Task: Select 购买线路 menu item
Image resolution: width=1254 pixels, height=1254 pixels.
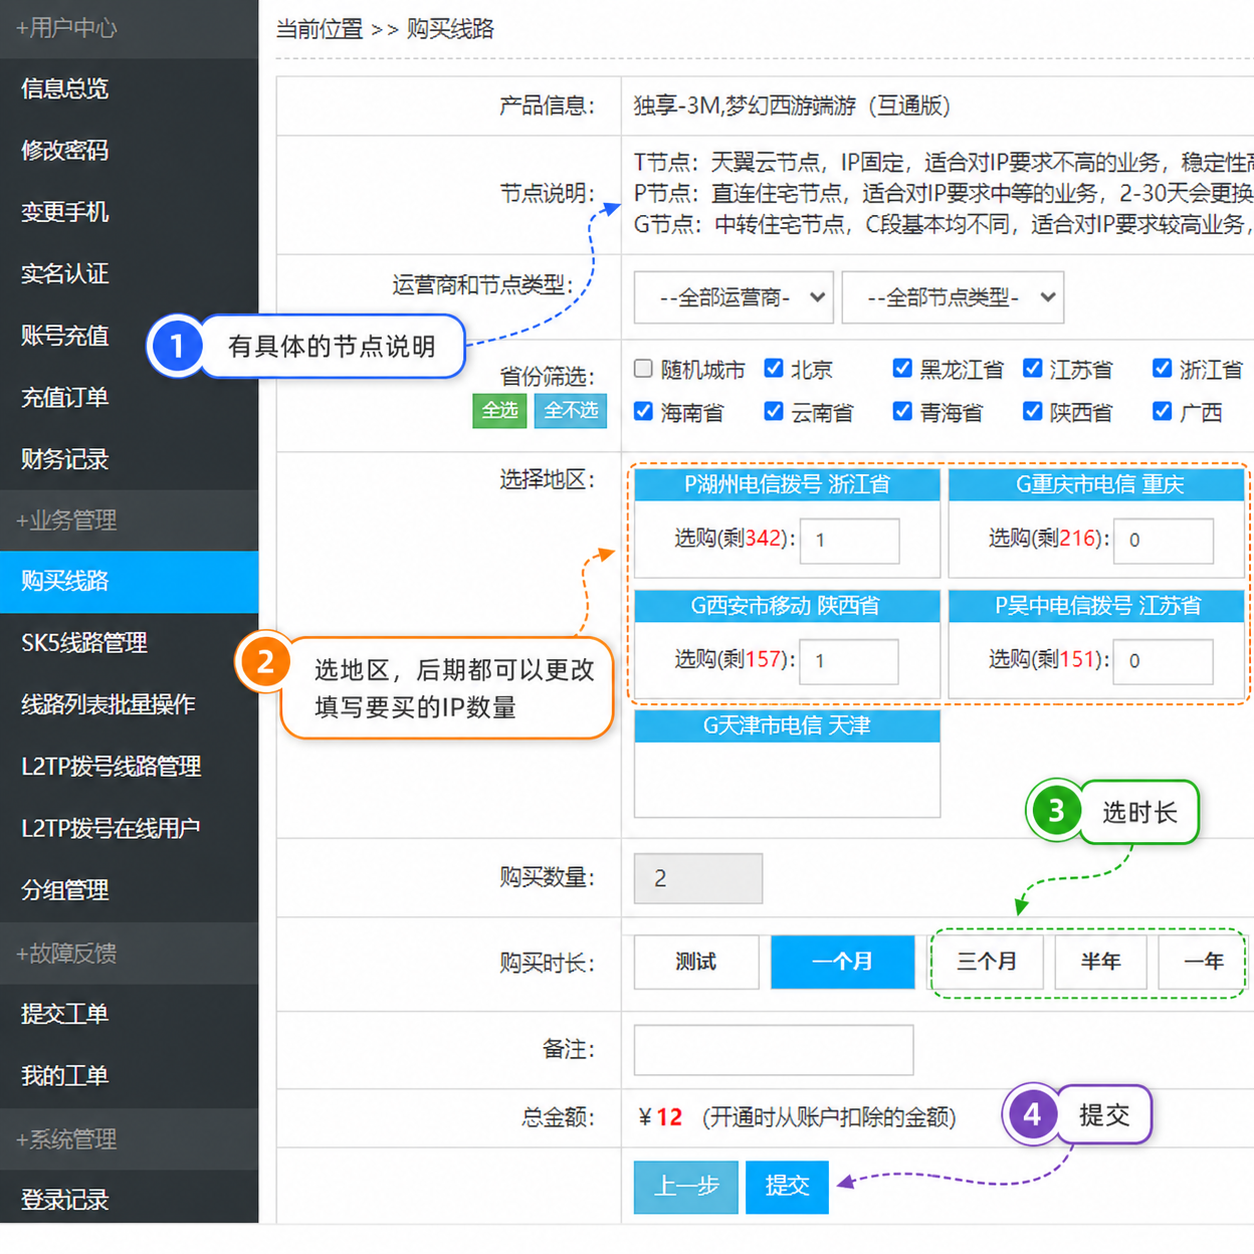Action: 129,582
